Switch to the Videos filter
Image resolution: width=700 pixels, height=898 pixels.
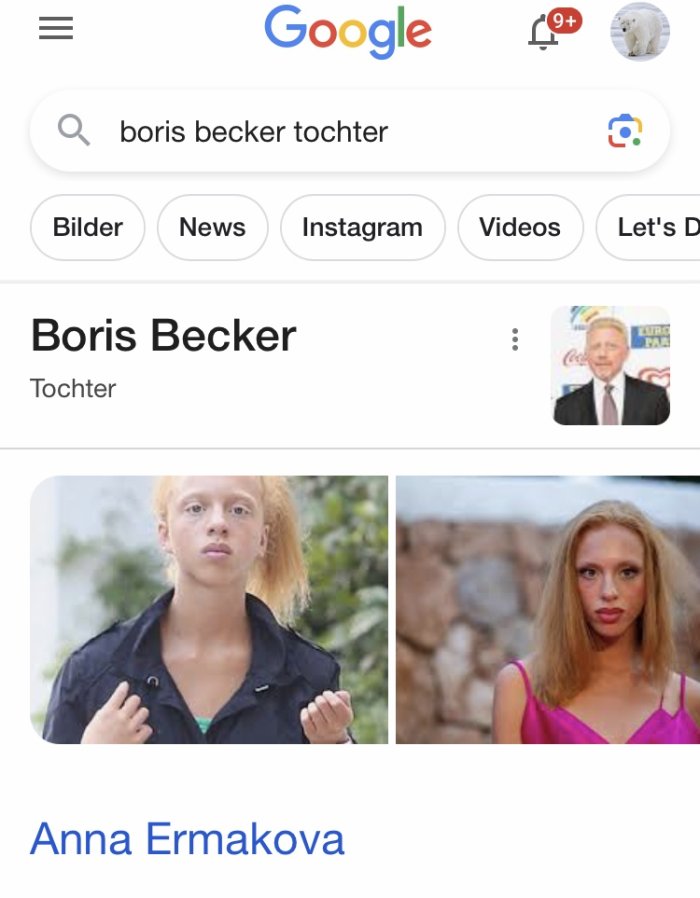pyautogui.click(x=520, y=227)
